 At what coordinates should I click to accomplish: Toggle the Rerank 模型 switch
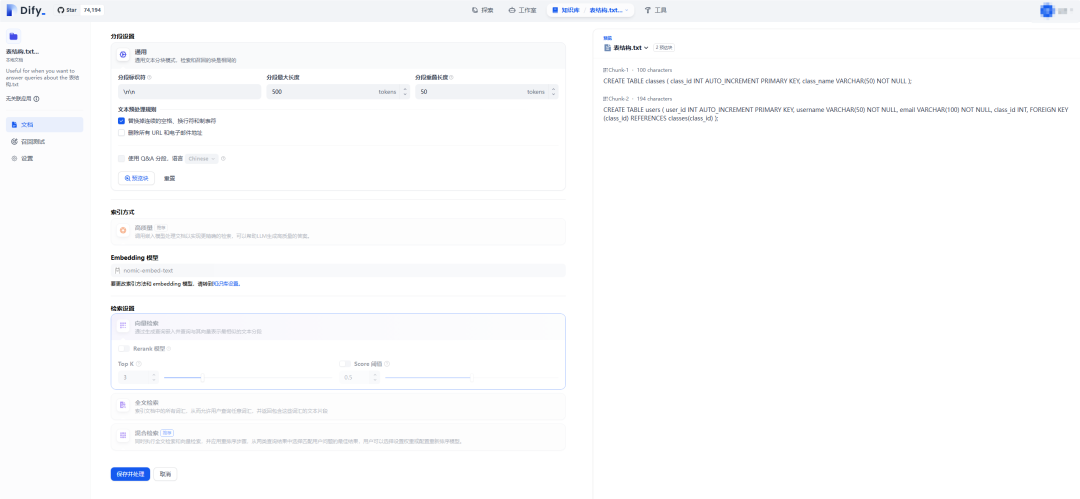(x=123, y=349)
